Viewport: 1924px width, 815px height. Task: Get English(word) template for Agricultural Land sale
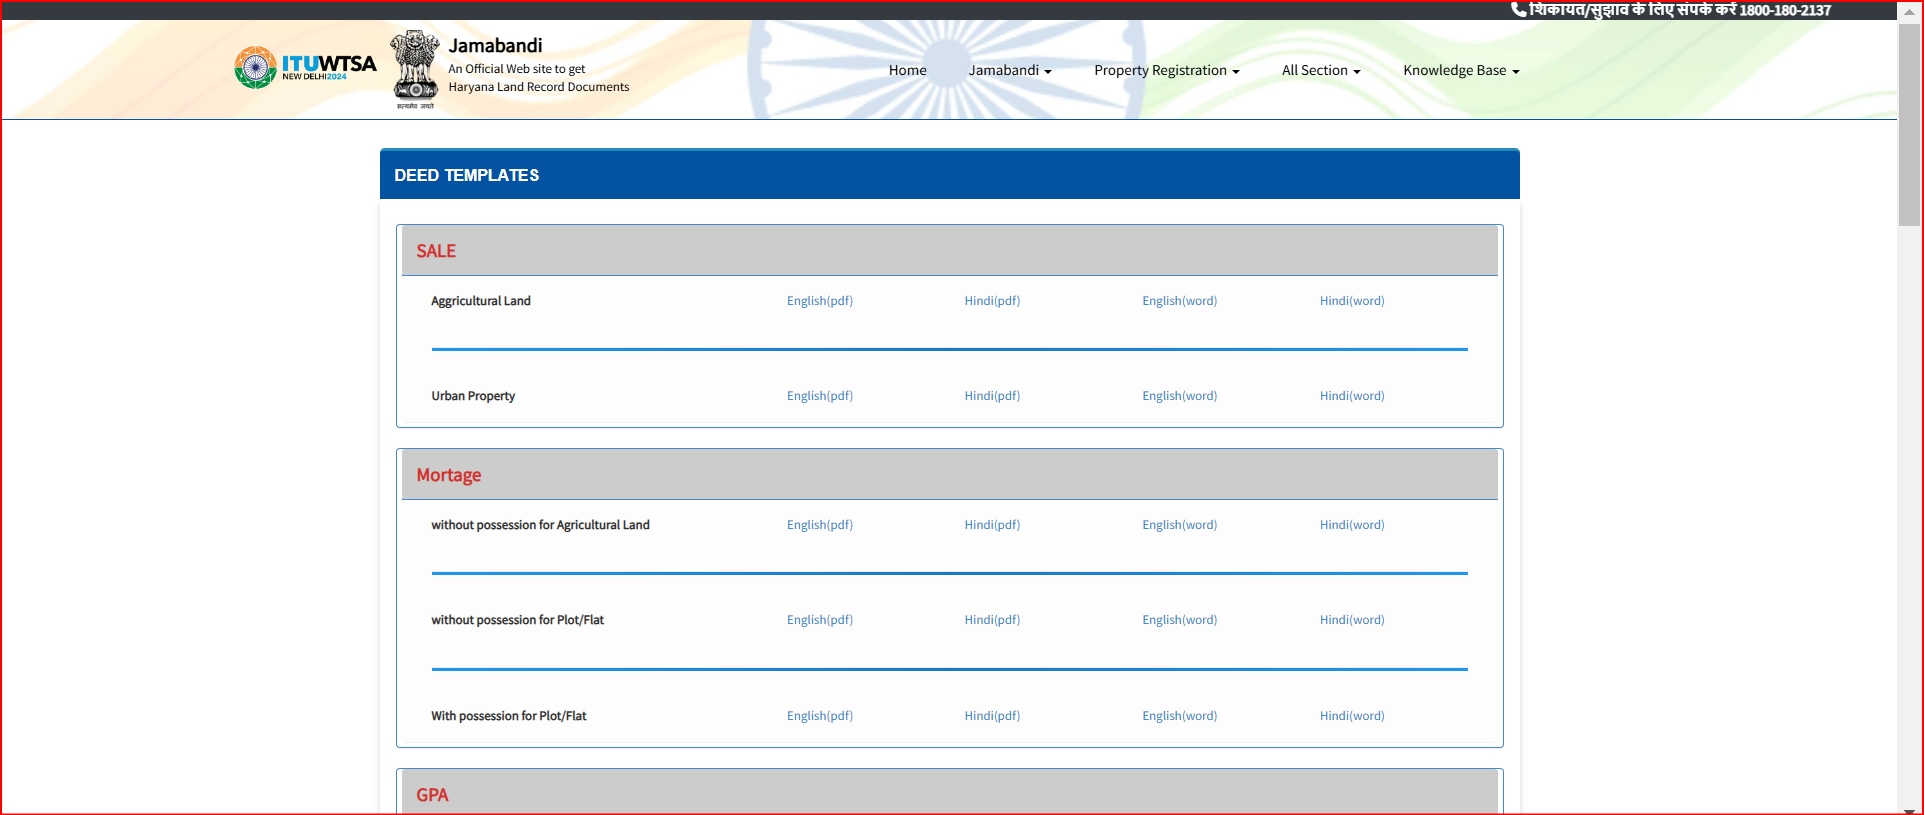(1179, 301)
